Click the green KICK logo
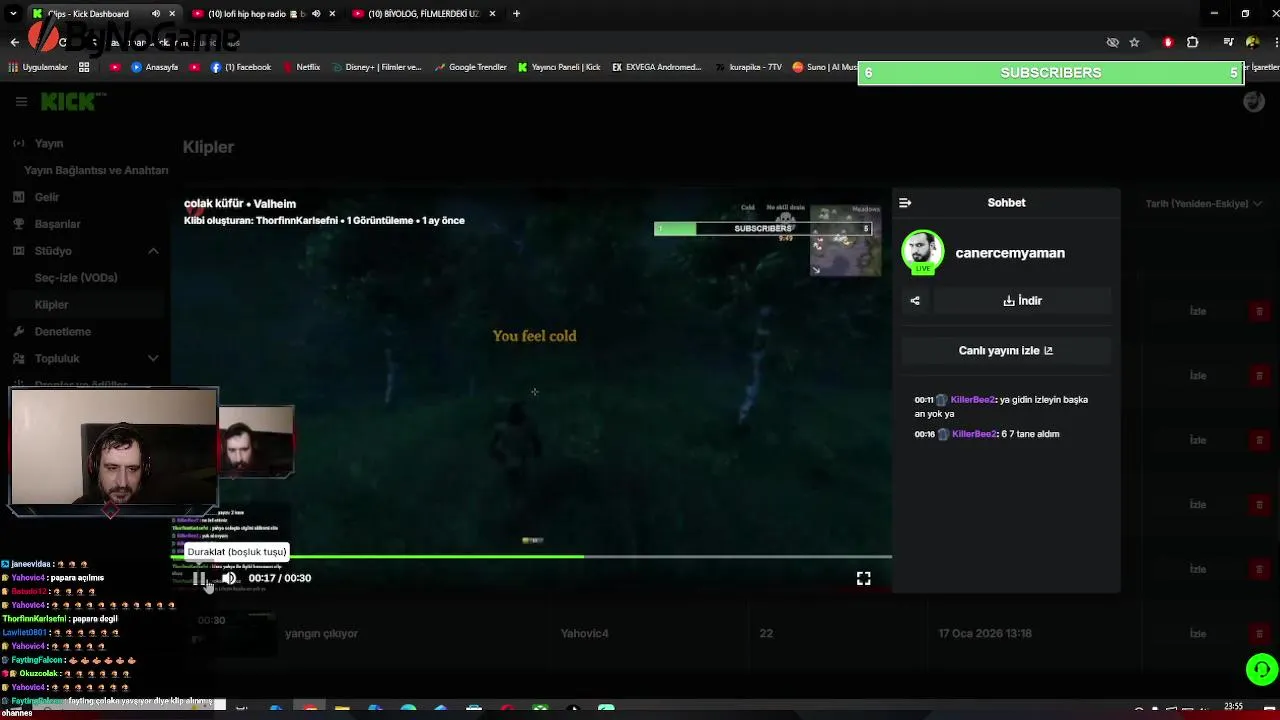Viewport: 1280px width, 720px height. 73,101
